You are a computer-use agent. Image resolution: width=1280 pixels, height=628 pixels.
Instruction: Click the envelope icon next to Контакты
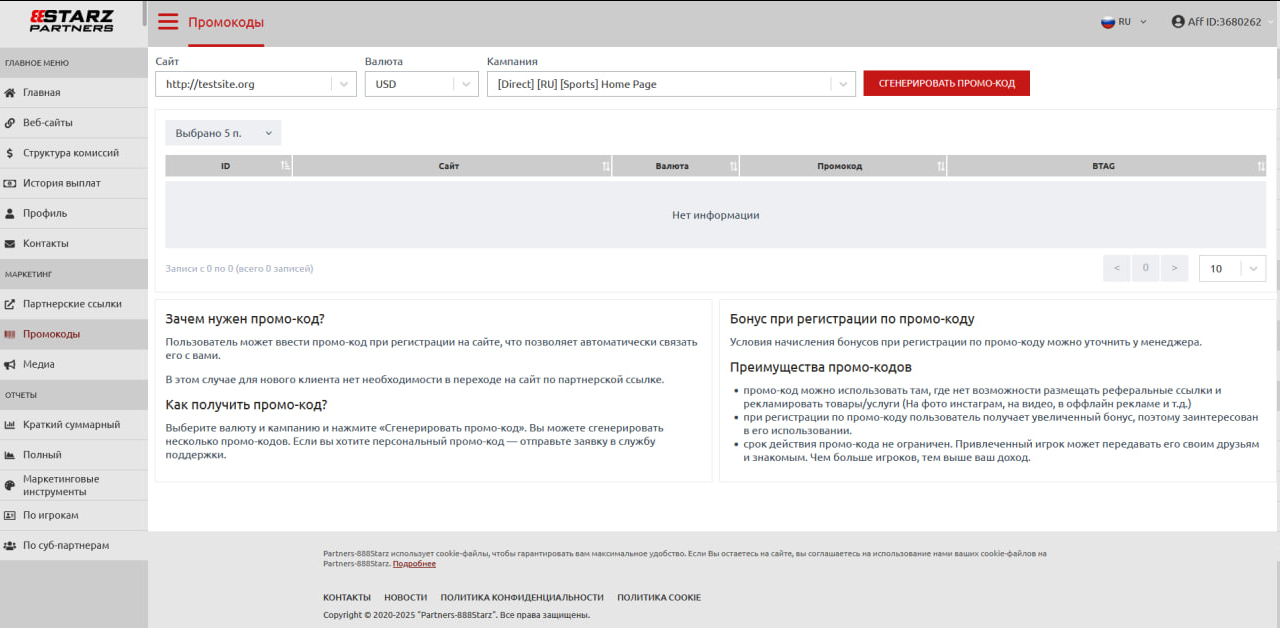(x=10, y=244)
